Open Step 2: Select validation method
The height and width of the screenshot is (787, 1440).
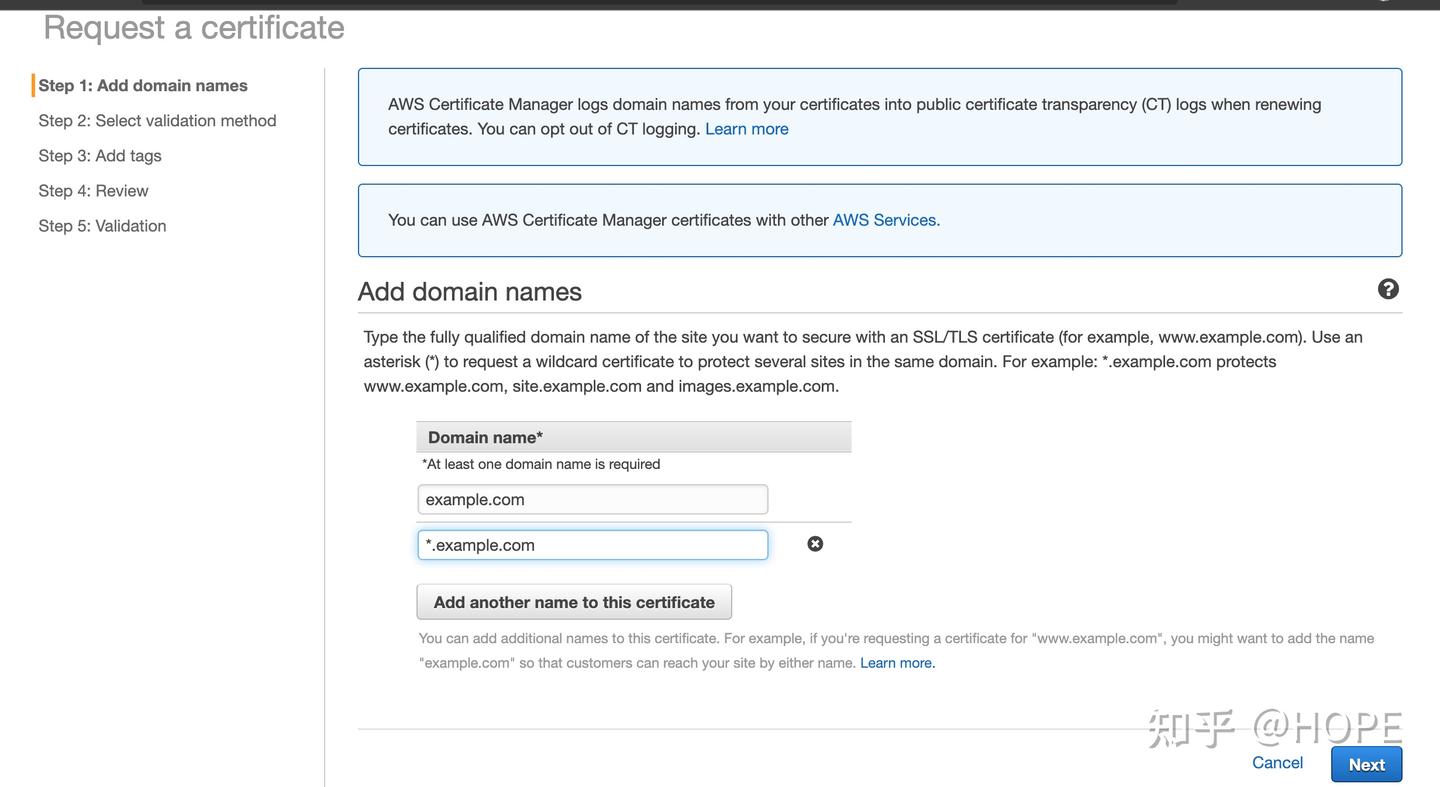(x=157, y=121)
